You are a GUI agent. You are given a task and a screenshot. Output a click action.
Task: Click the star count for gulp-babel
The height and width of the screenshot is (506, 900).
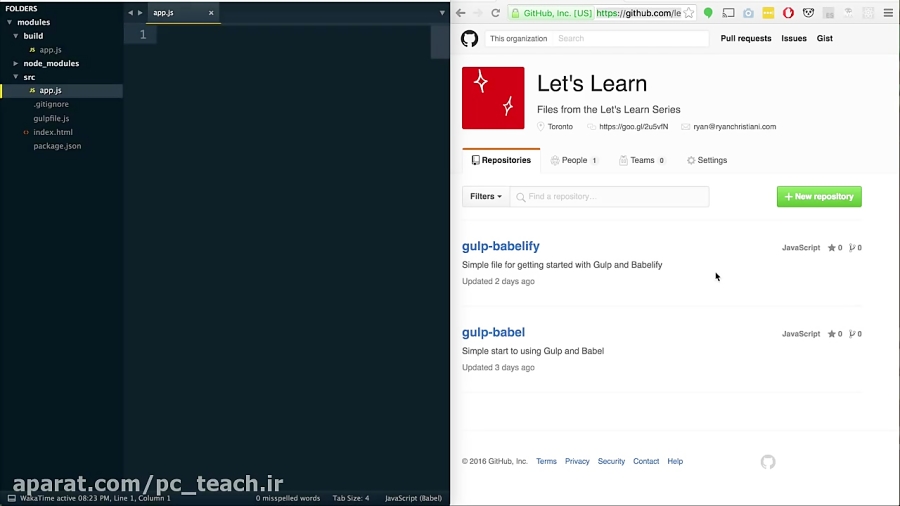point(835,334)
